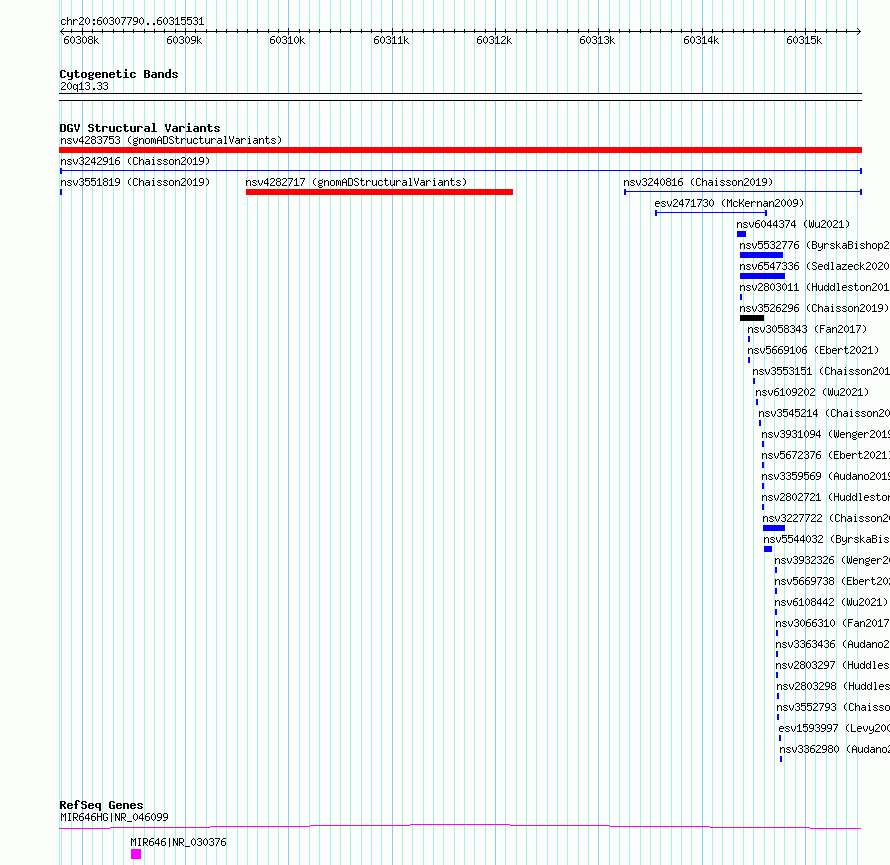Click the chr20:60307790..60315531 region label
Screen dimensions: 890x865
[x=132, y=22]
